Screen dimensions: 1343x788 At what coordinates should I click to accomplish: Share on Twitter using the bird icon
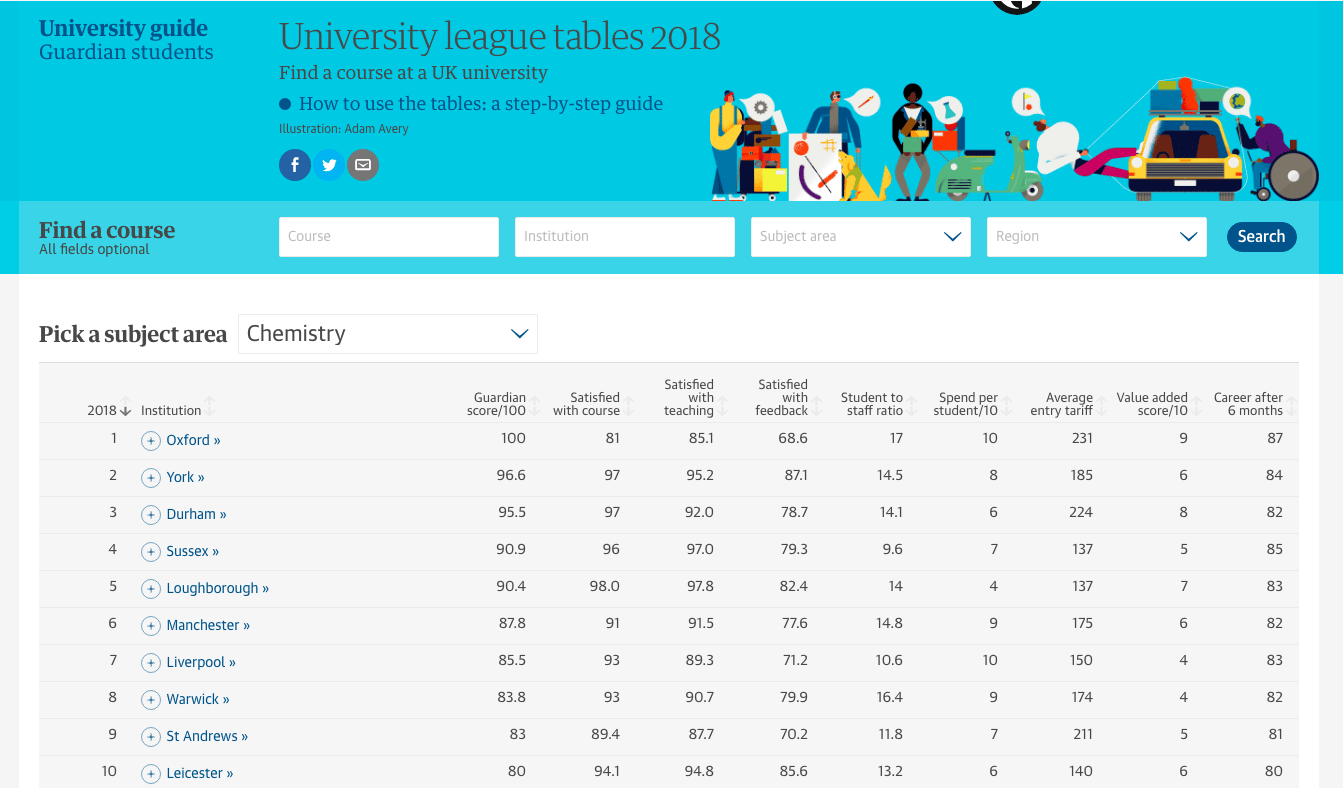click(329, 165)
